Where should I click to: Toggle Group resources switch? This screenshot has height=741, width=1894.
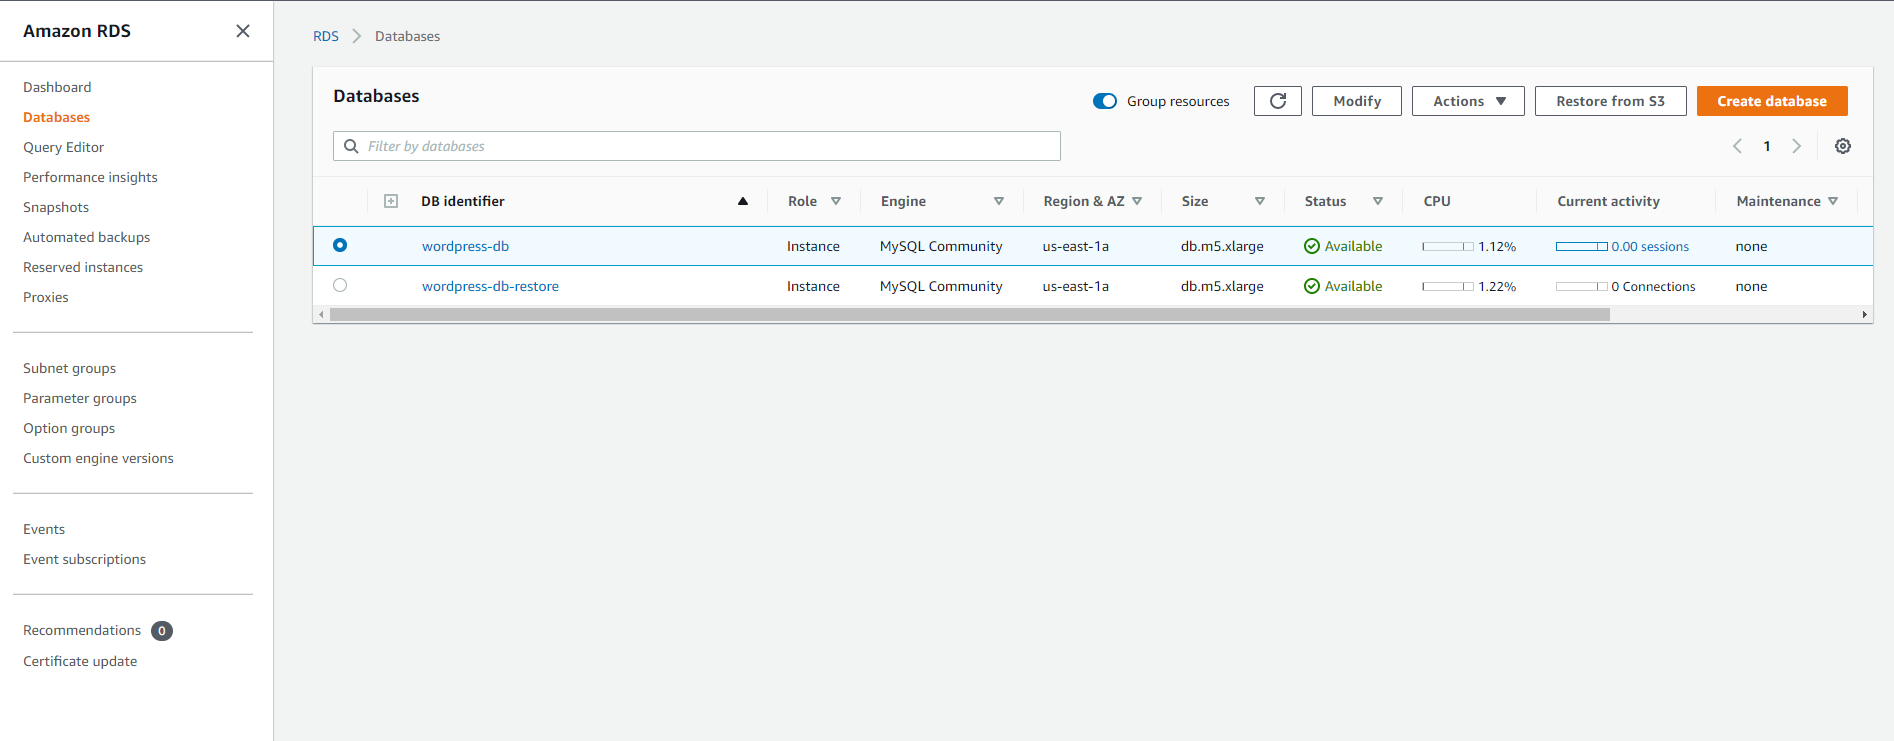(1105, 101)
